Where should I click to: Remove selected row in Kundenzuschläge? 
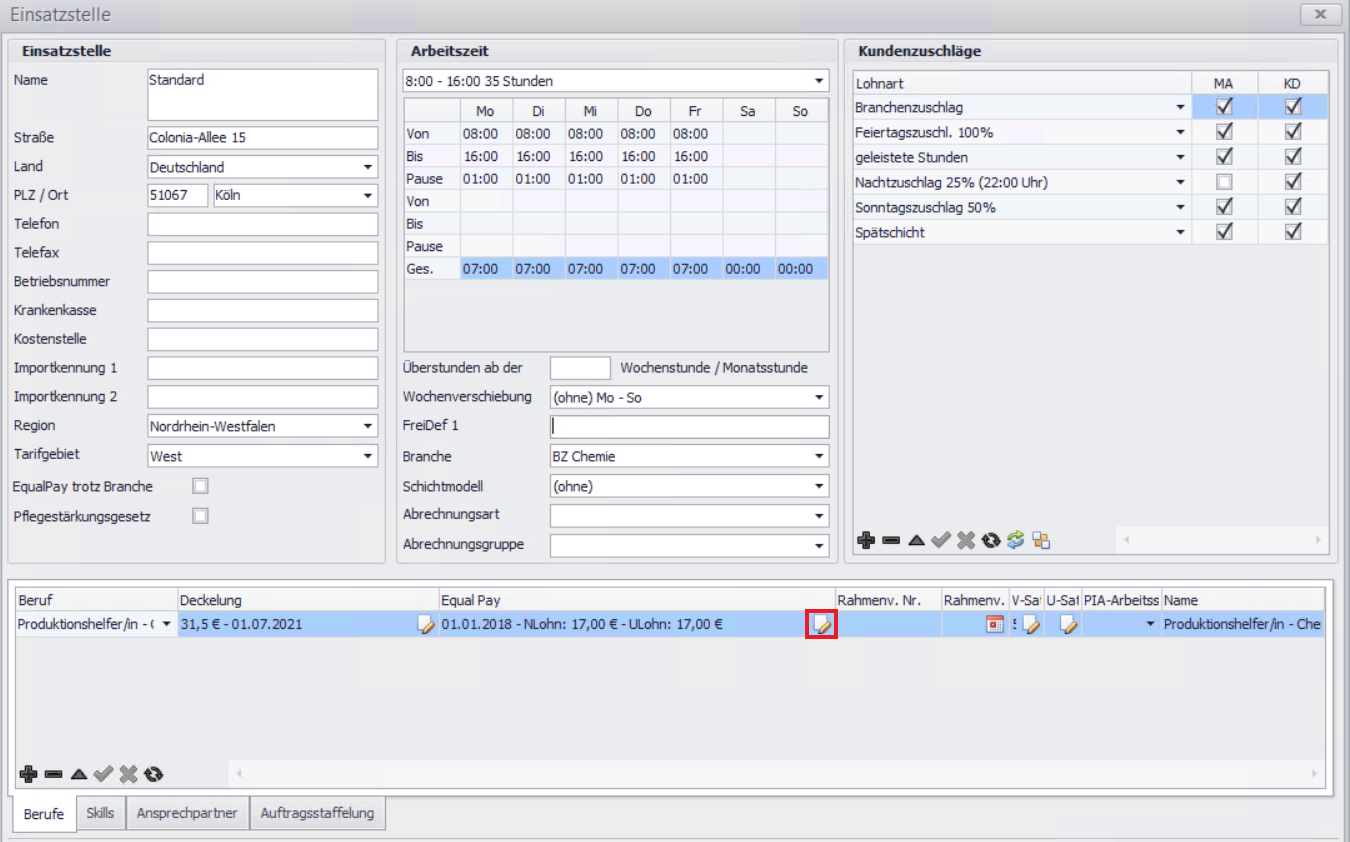891,540
